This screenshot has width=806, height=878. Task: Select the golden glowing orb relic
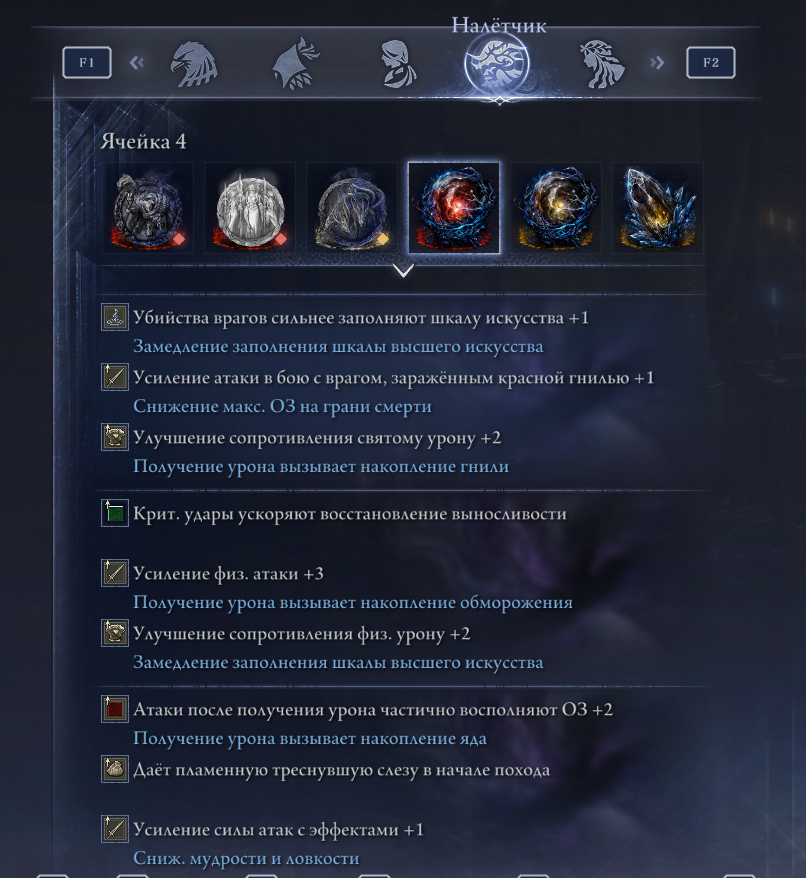tap(556, 208)
